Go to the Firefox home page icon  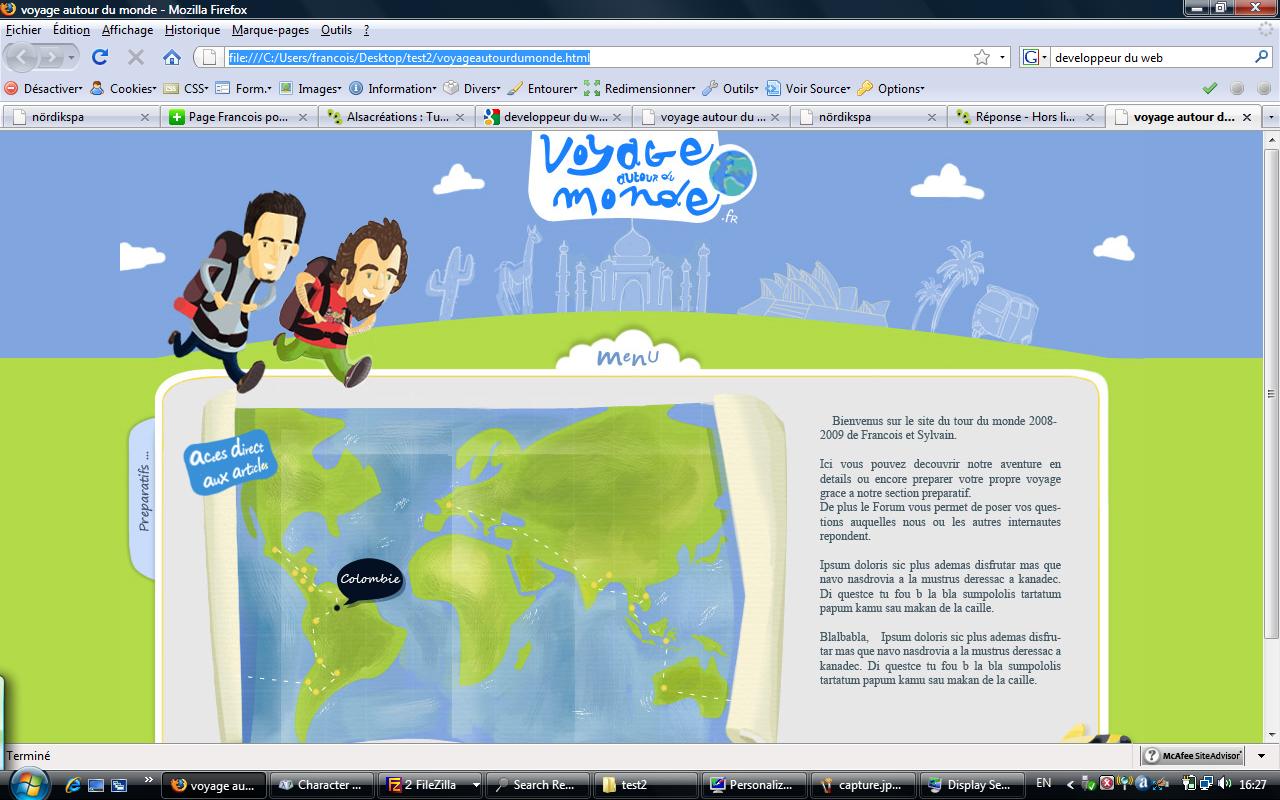coord(172,57)
